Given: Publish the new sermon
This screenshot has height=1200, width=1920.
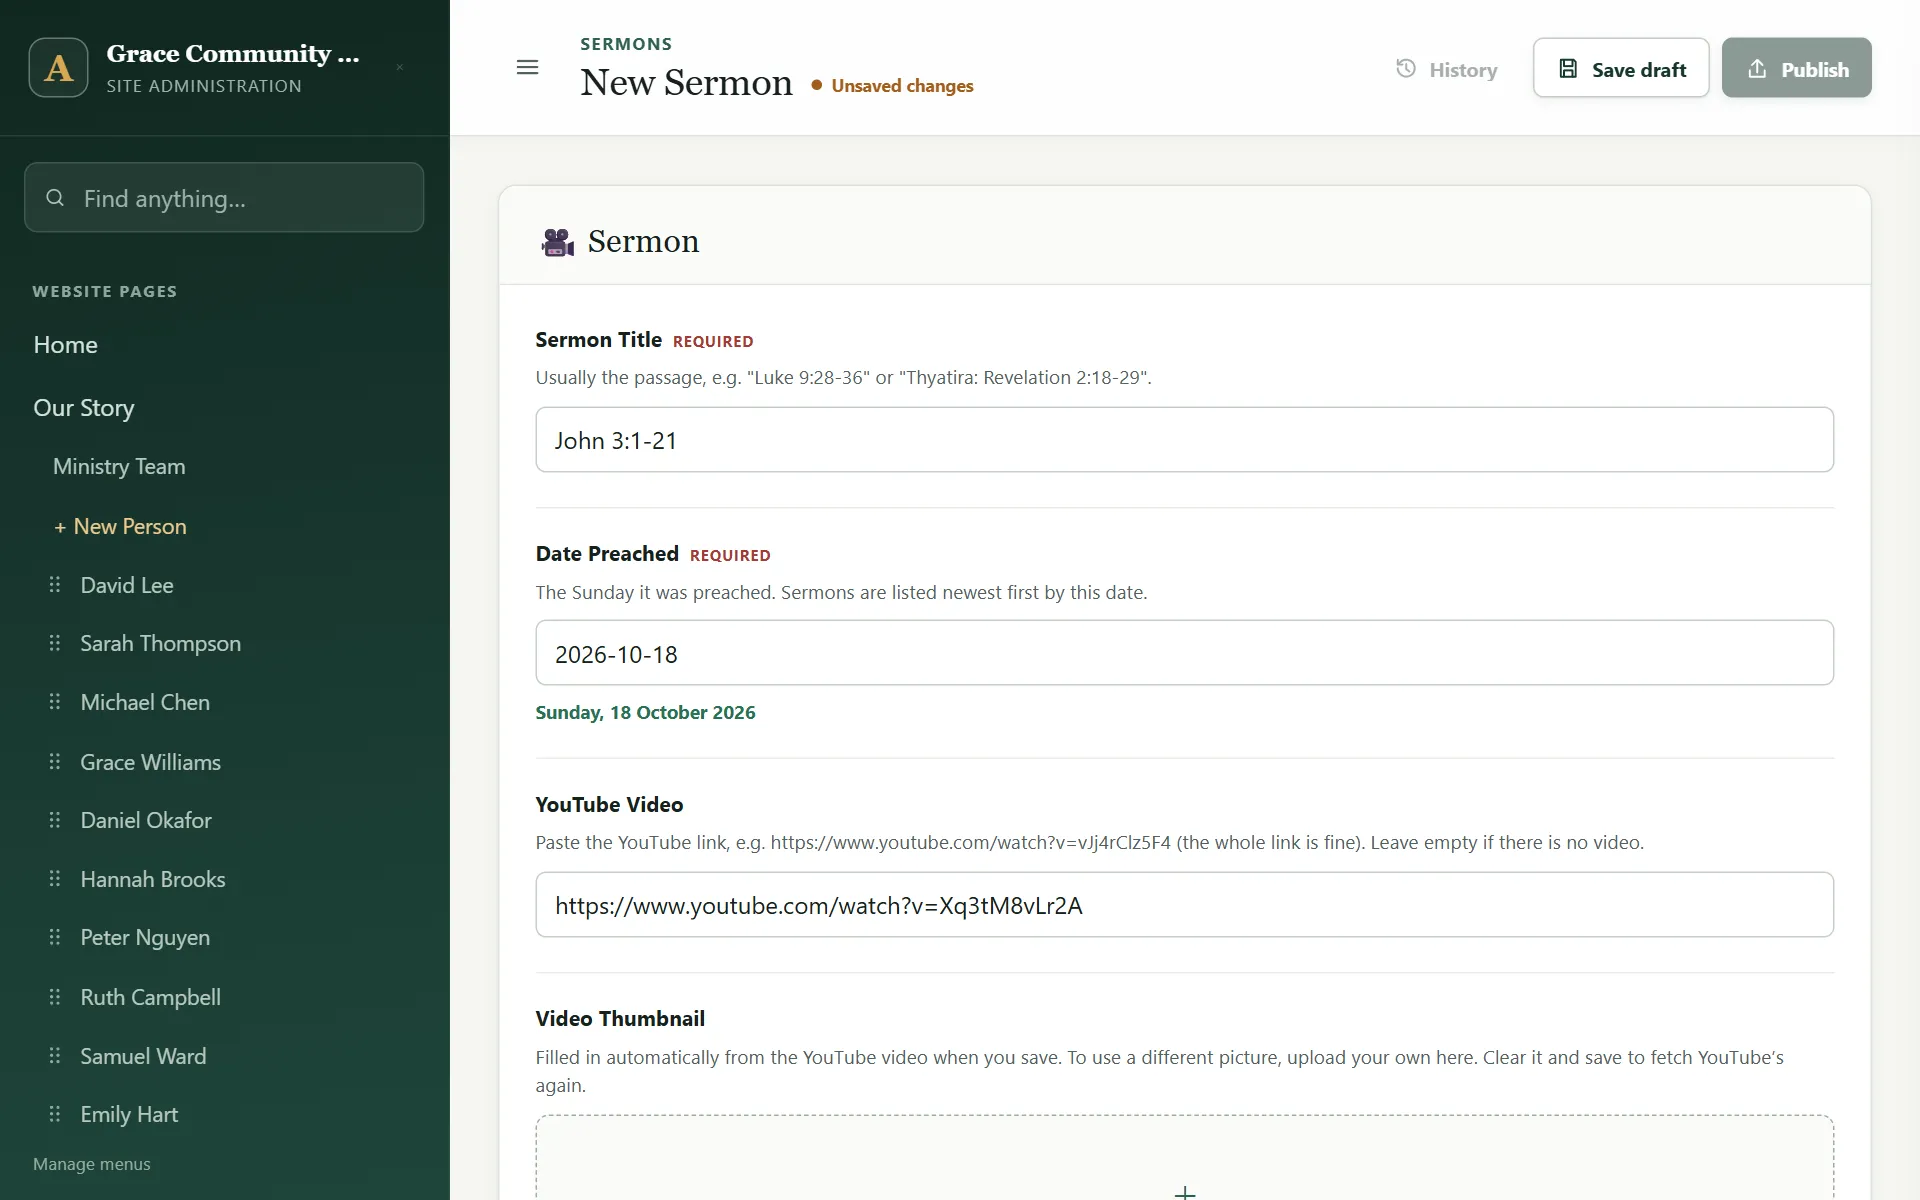Looking at the screenshot, I should pos(1796,68).
